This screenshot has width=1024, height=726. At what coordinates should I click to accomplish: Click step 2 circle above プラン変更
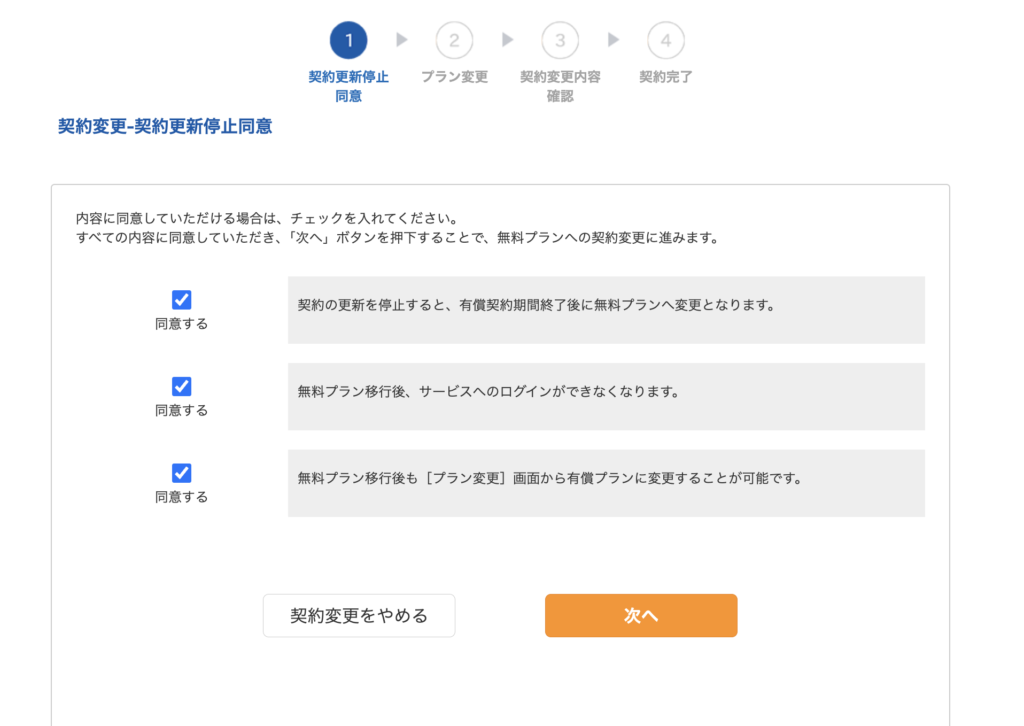[x=454, y=40]
